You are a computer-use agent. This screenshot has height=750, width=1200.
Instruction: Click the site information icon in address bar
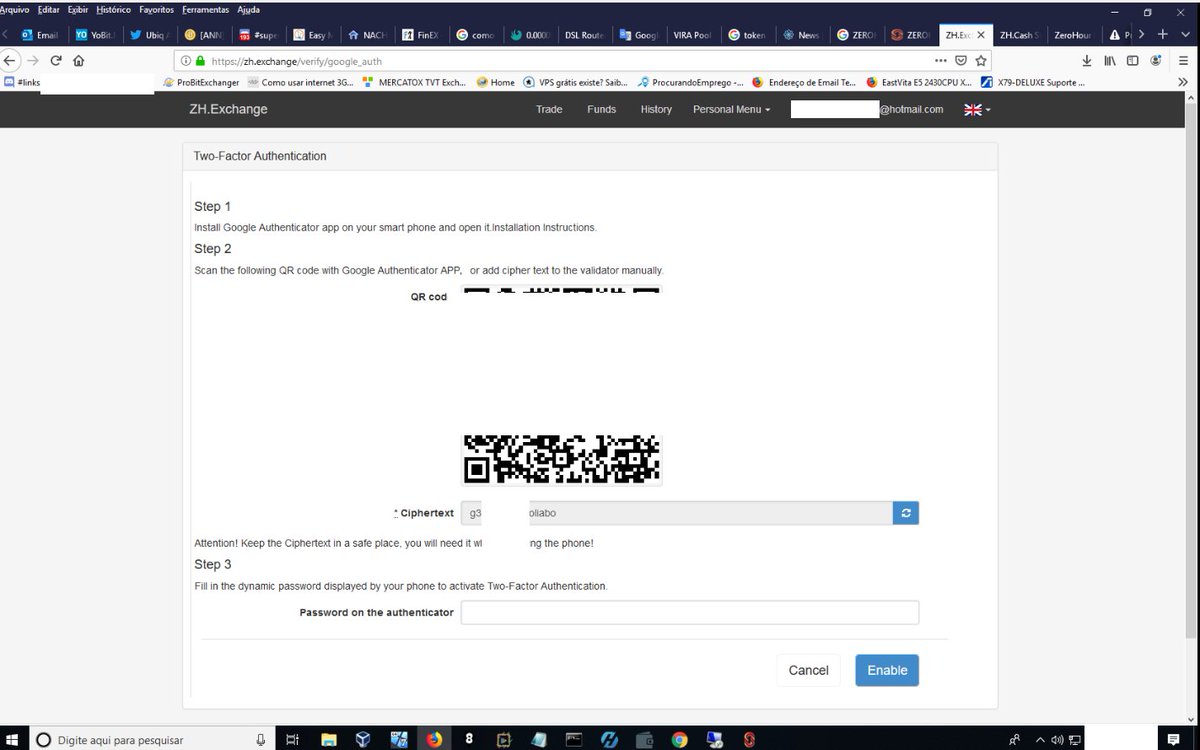(187, 61)
